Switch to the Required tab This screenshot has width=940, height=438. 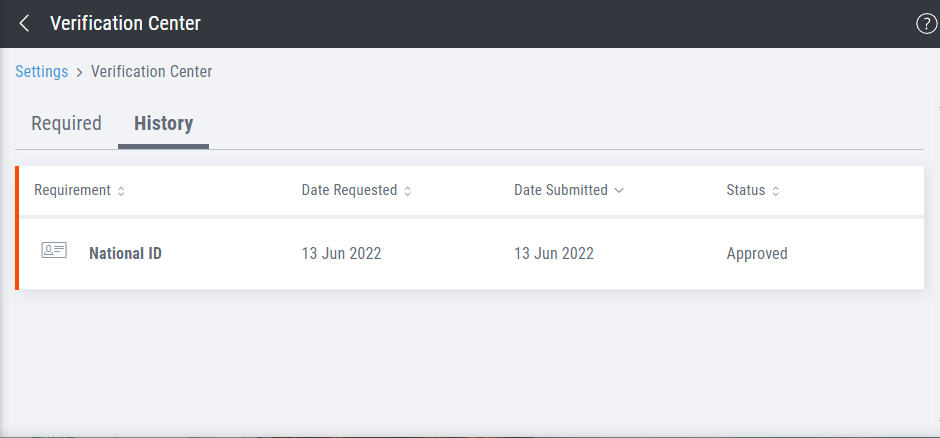[x=67, y=124]
